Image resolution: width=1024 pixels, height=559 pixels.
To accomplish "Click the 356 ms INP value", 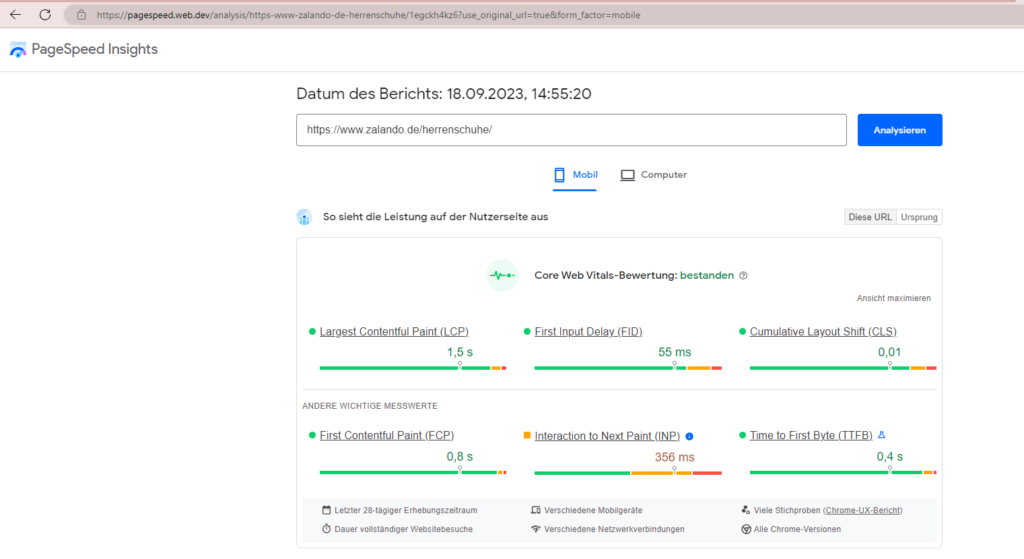I will 675,457.
